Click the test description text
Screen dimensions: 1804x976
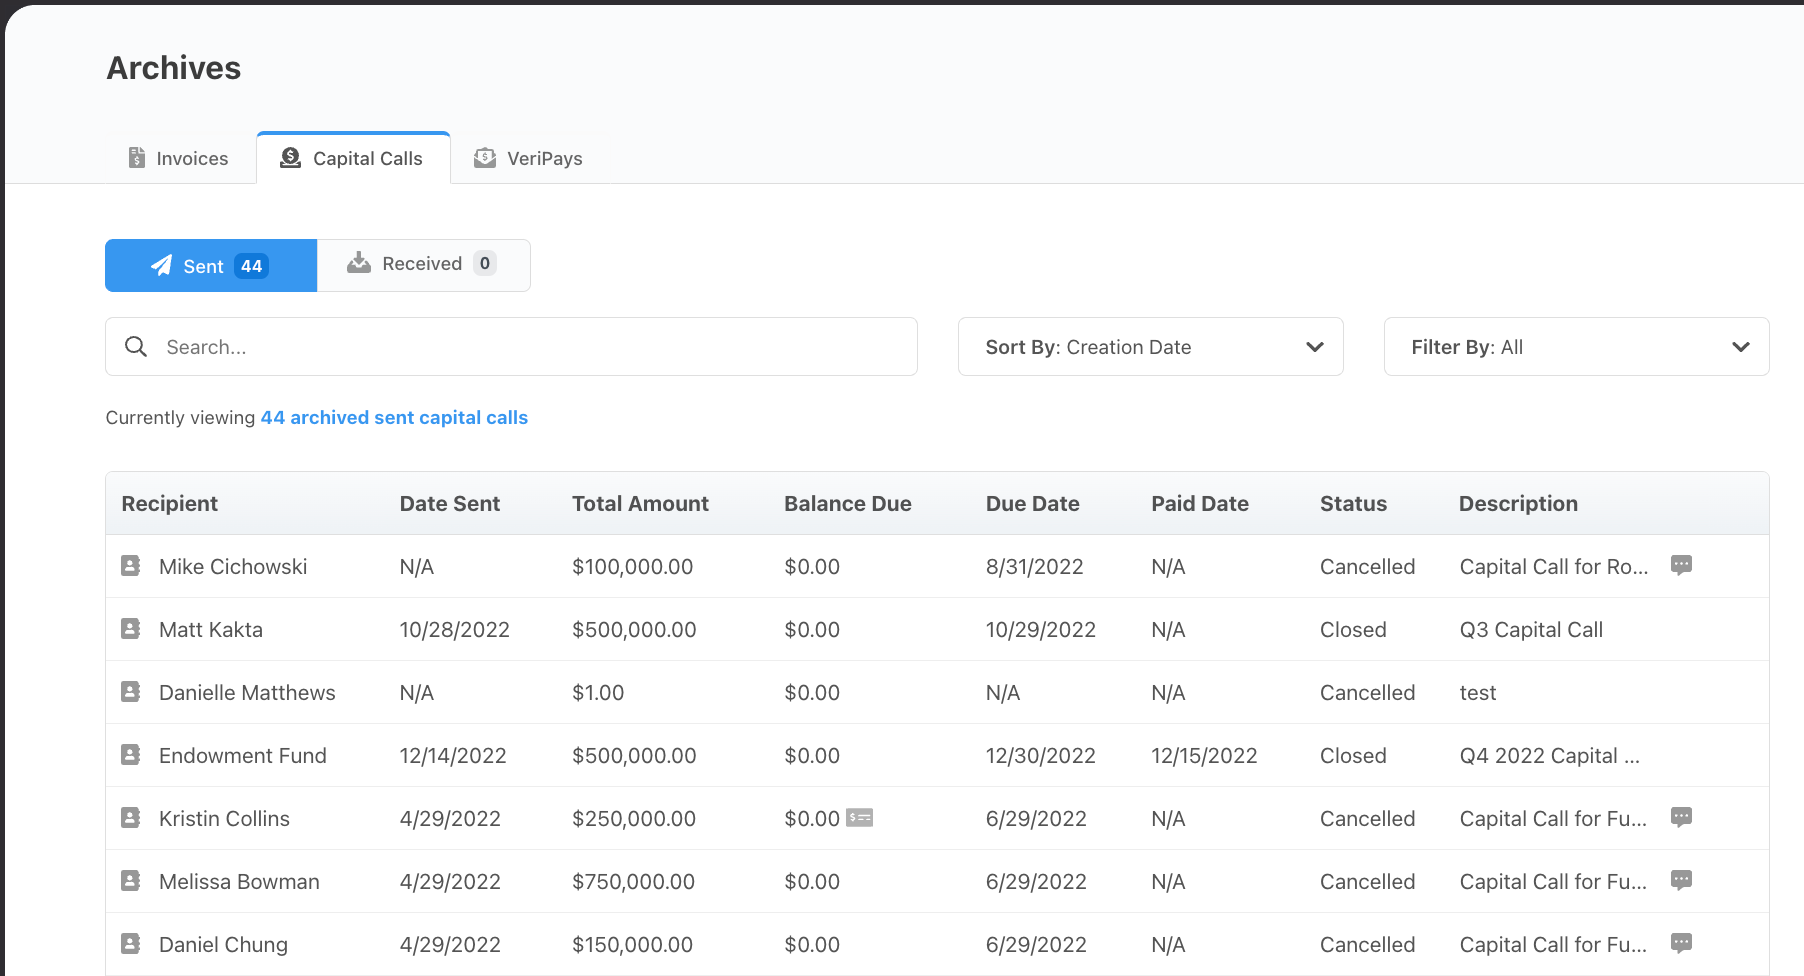tap(1478, 692)
